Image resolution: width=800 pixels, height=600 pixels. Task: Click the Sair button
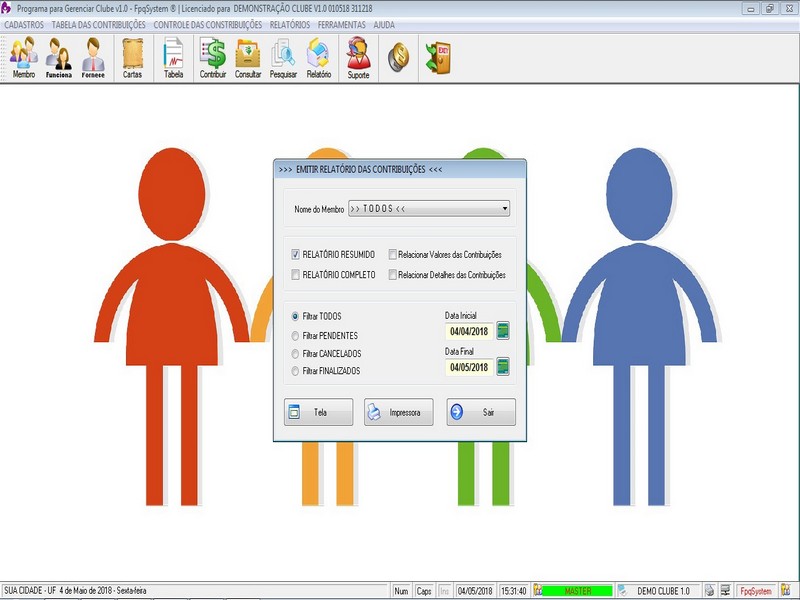point(481,412)
